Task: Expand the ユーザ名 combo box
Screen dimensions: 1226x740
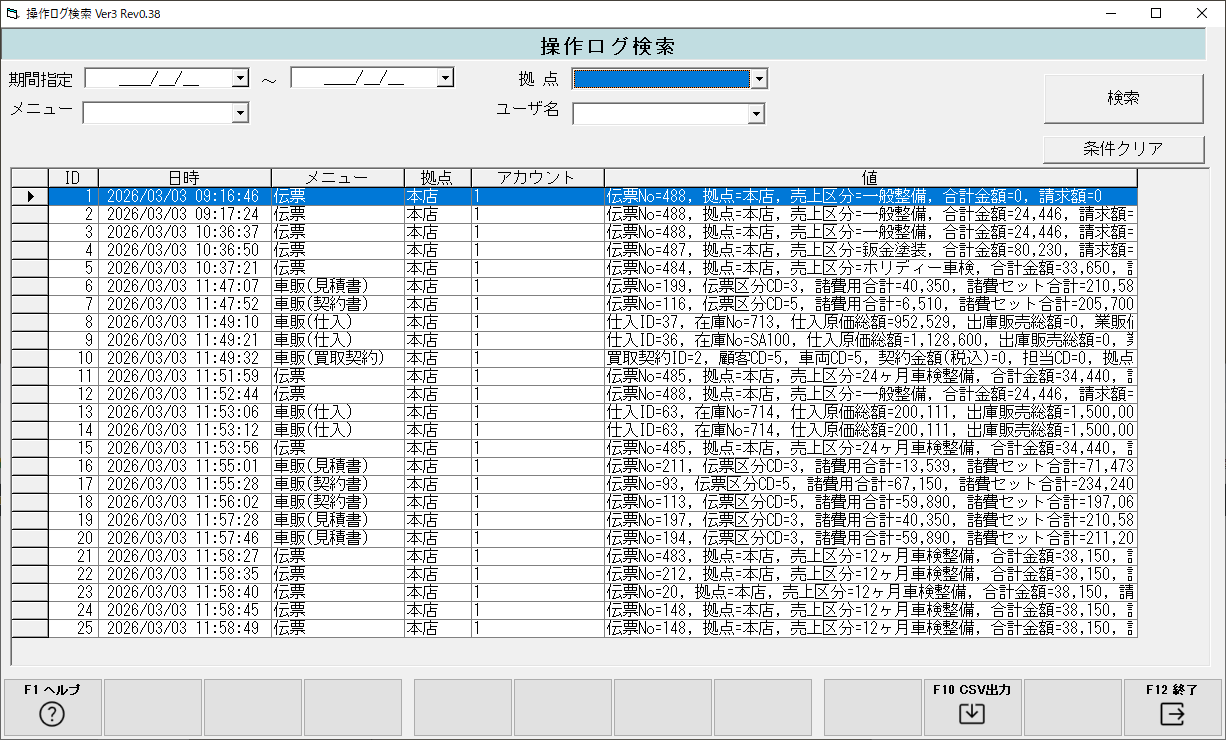Action: tap(757, 114)
